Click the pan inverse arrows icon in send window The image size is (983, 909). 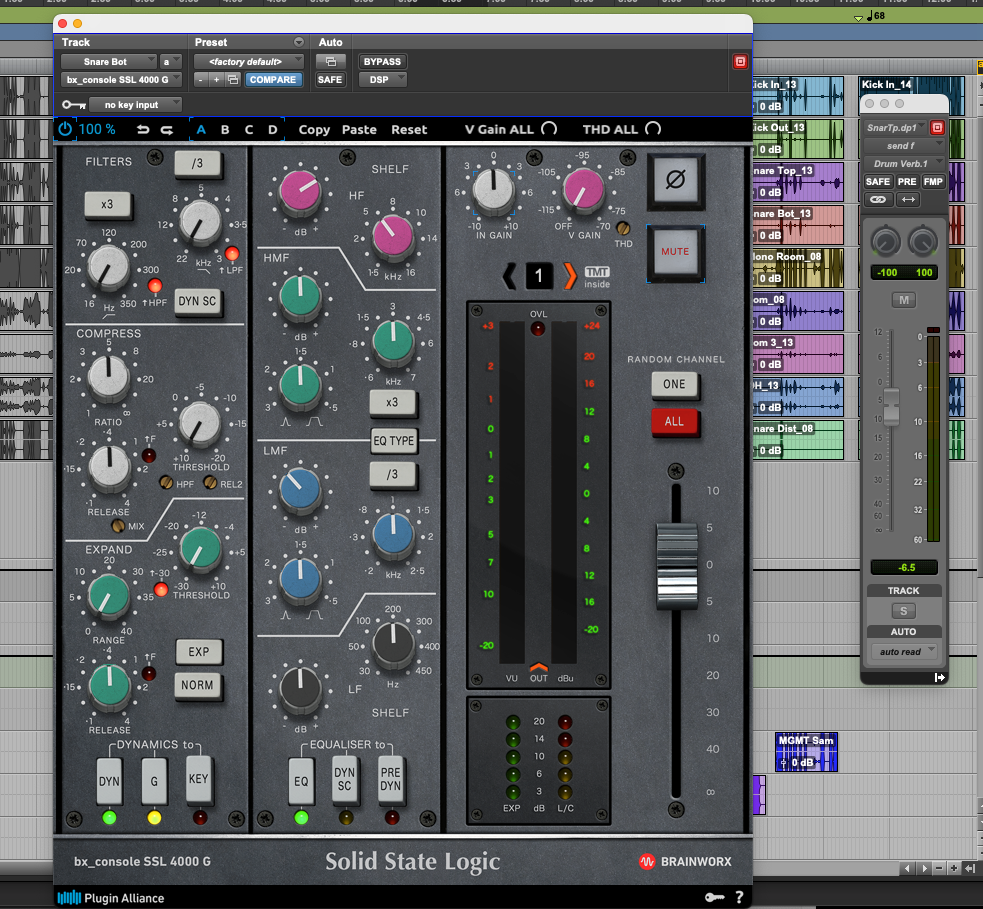pyautogui.click(x=908, y=199)
